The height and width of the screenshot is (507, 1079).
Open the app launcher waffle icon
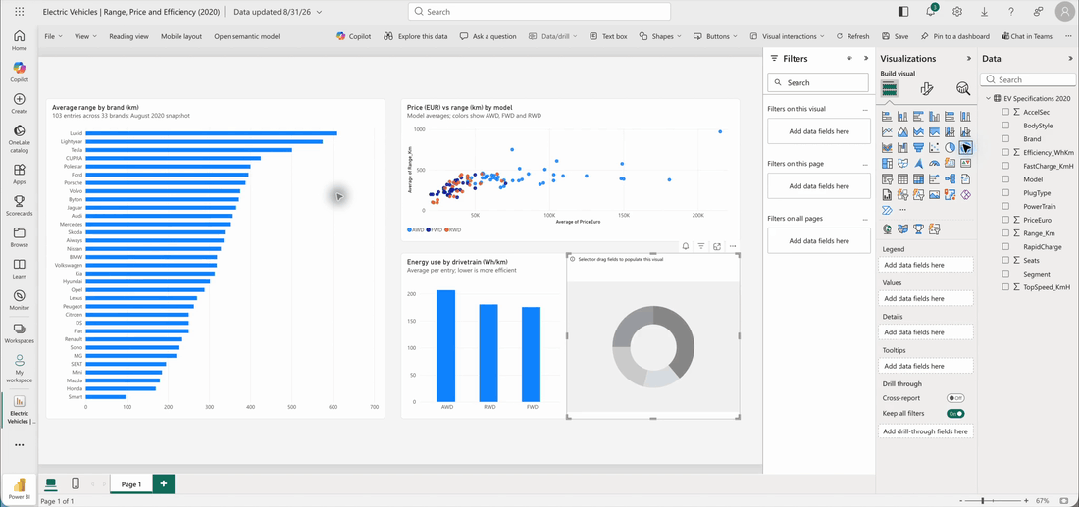coord(19,12)
